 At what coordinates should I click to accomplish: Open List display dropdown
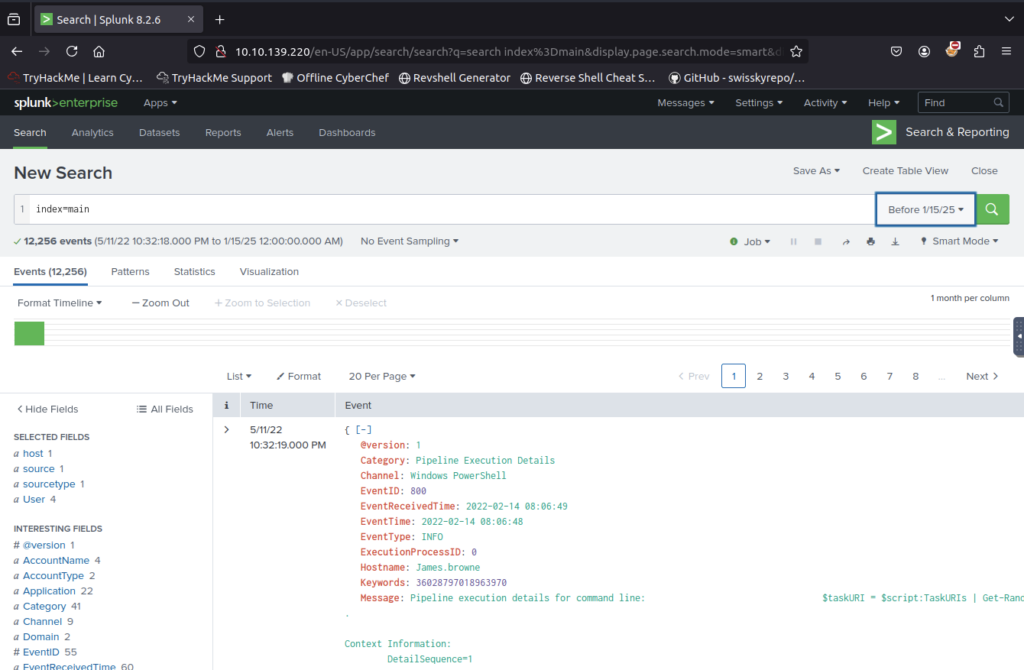click(x=239, y=376)
